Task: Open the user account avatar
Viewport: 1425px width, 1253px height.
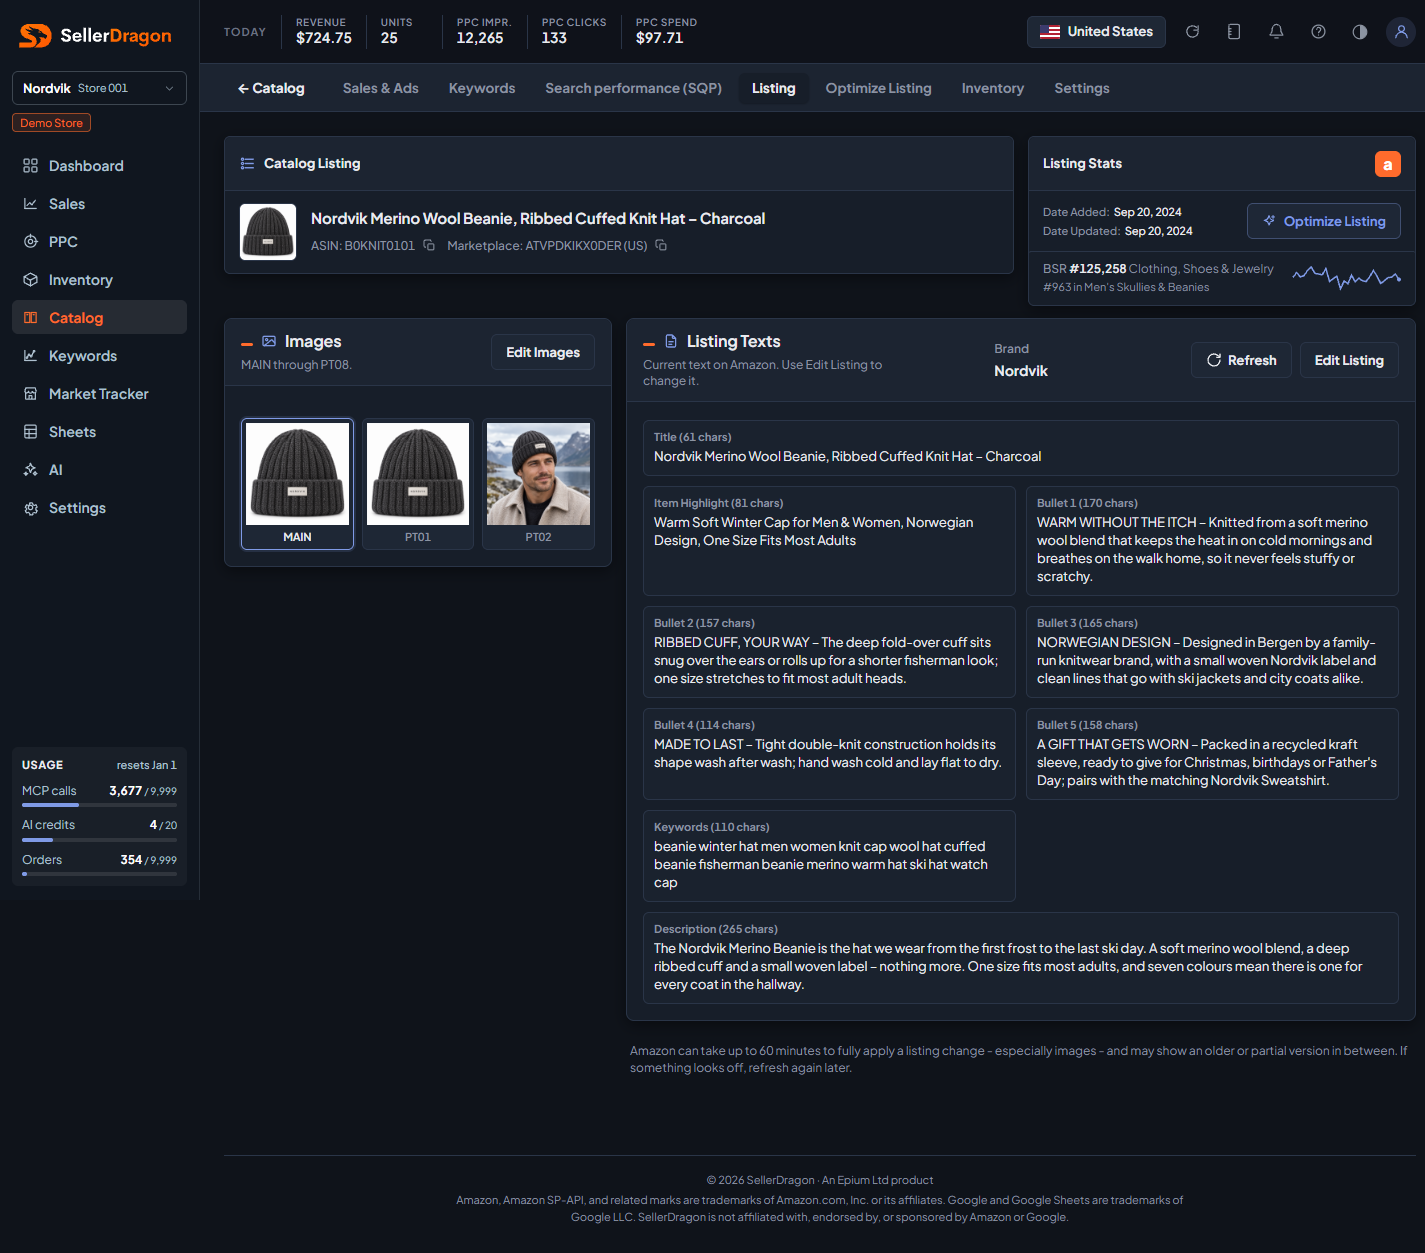Action: point(1401,32)
